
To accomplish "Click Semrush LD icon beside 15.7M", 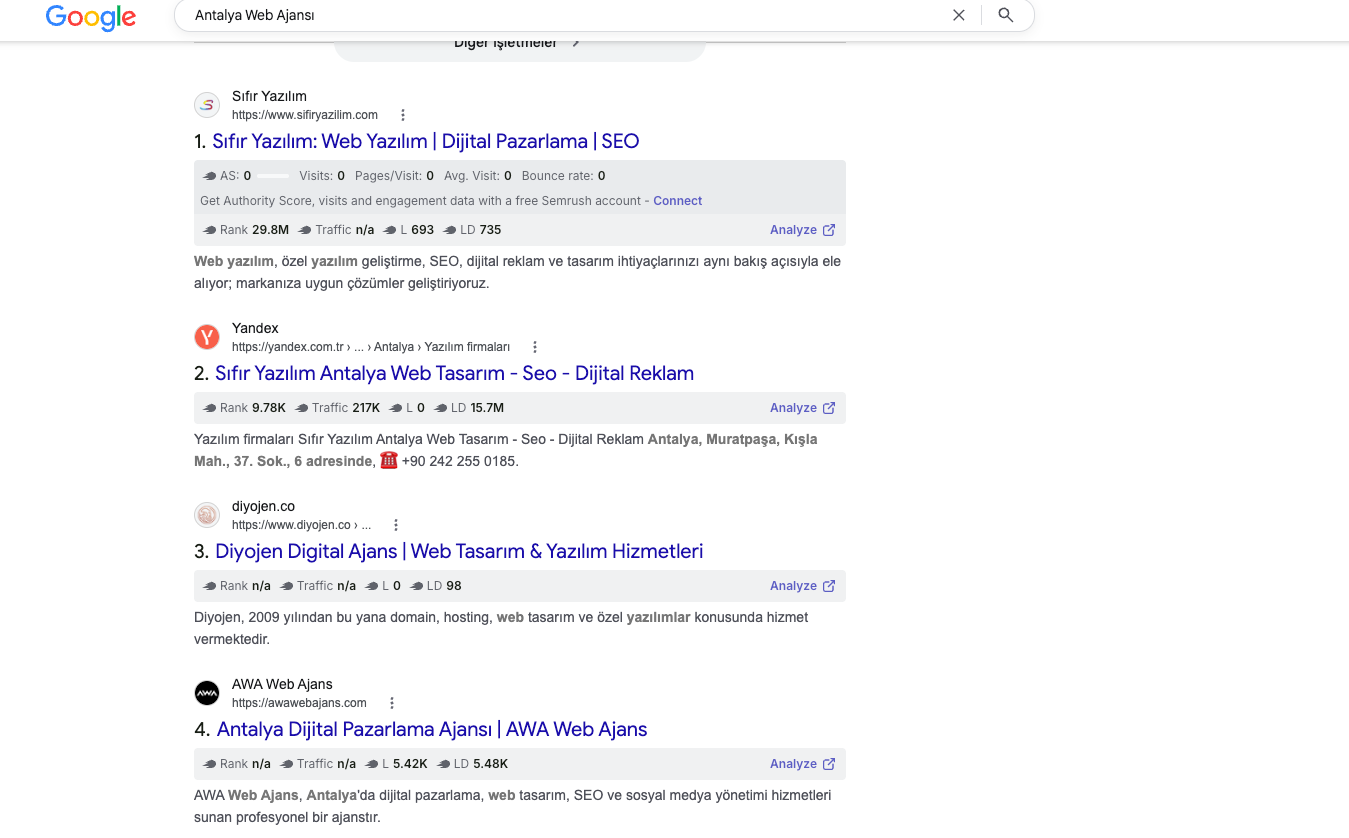I will tap(441, 408).
